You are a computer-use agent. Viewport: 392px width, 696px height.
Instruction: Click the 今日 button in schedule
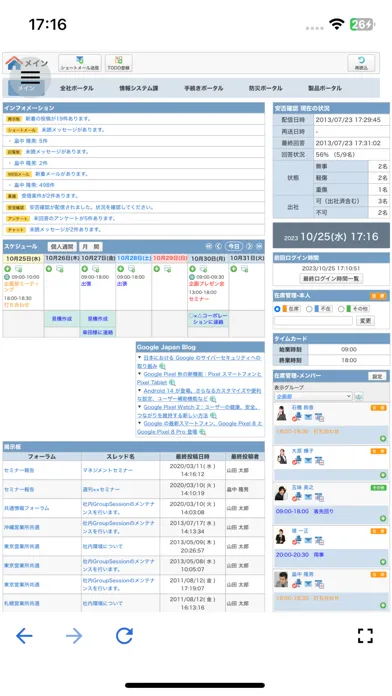(x=234, y=246)
